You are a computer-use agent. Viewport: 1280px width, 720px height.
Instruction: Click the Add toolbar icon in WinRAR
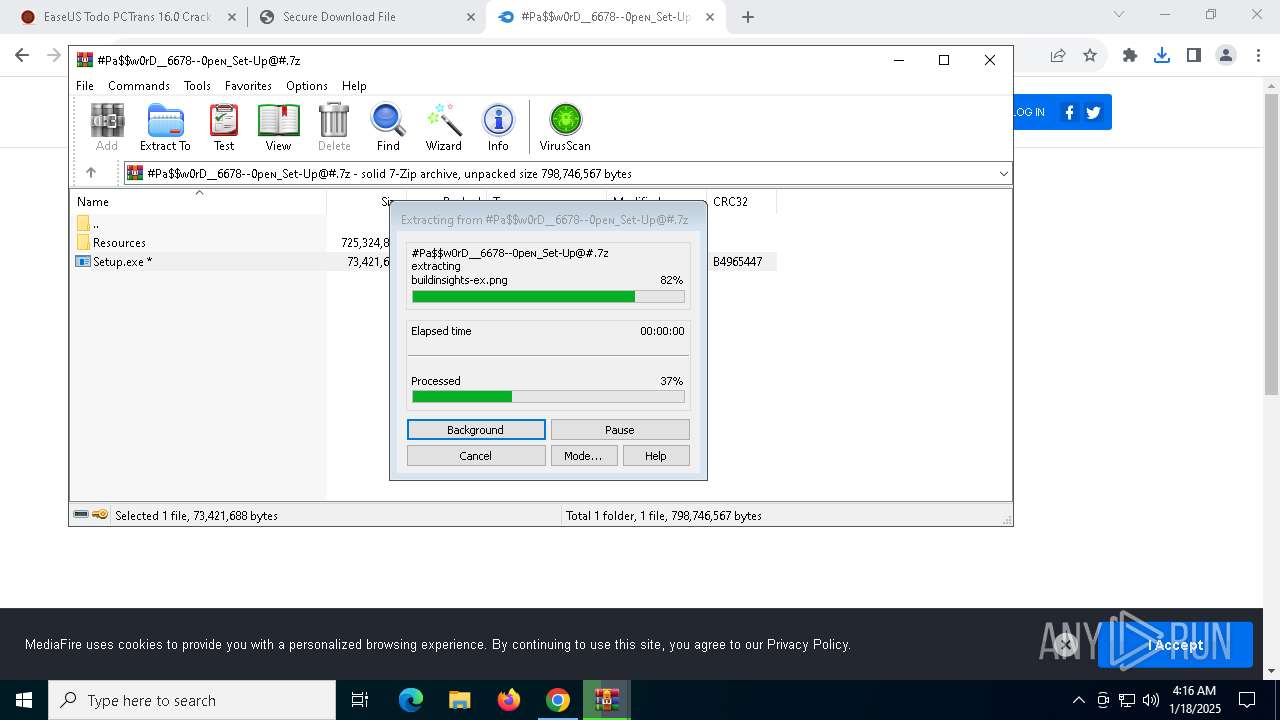tap(107, 127)
